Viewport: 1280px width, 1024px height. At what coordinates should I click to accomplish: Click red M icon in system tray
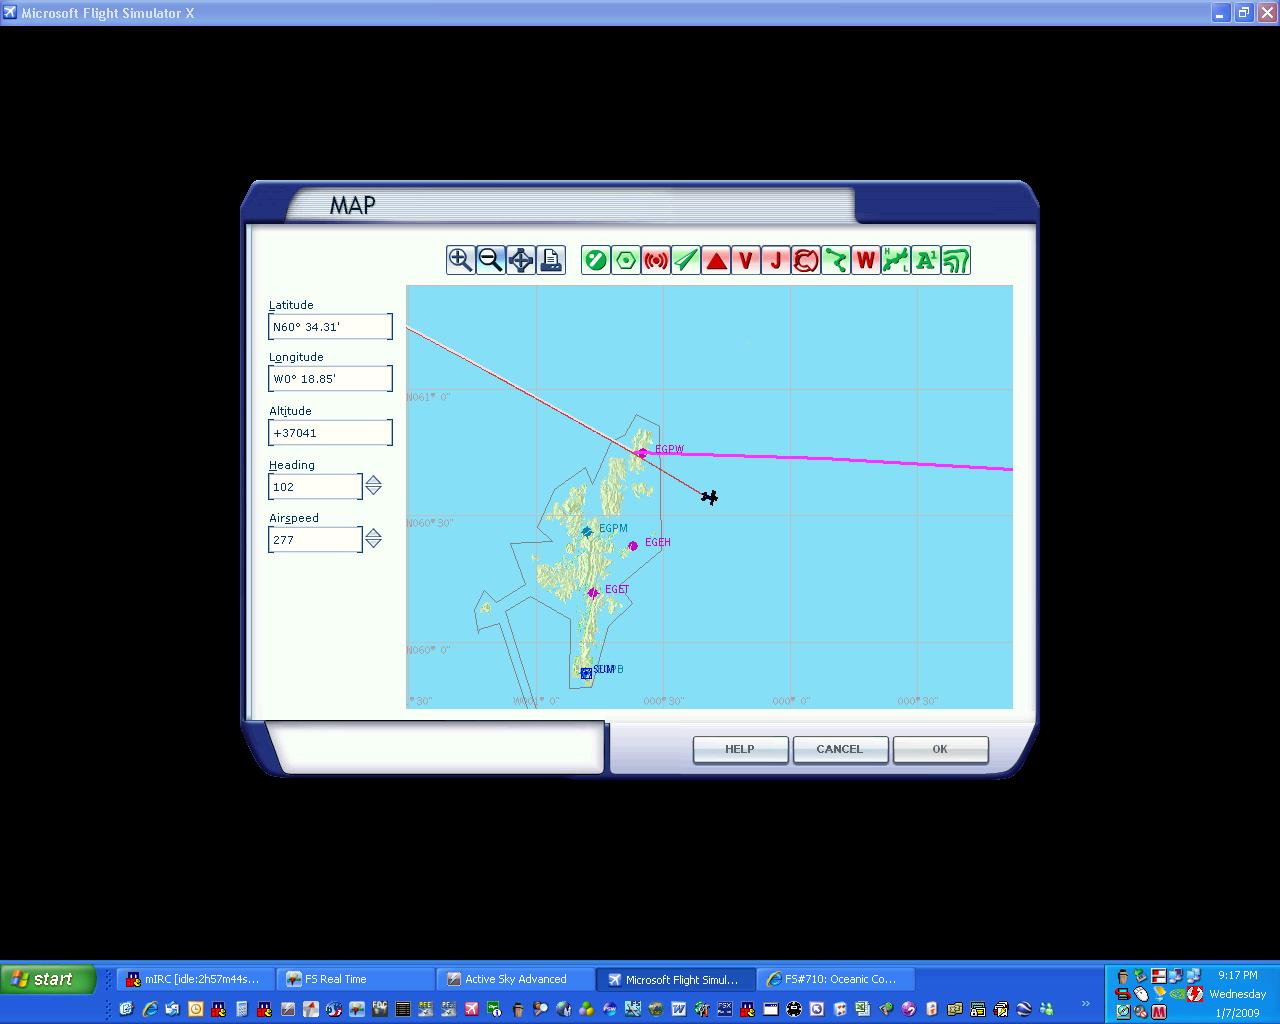[1159, 1012]
